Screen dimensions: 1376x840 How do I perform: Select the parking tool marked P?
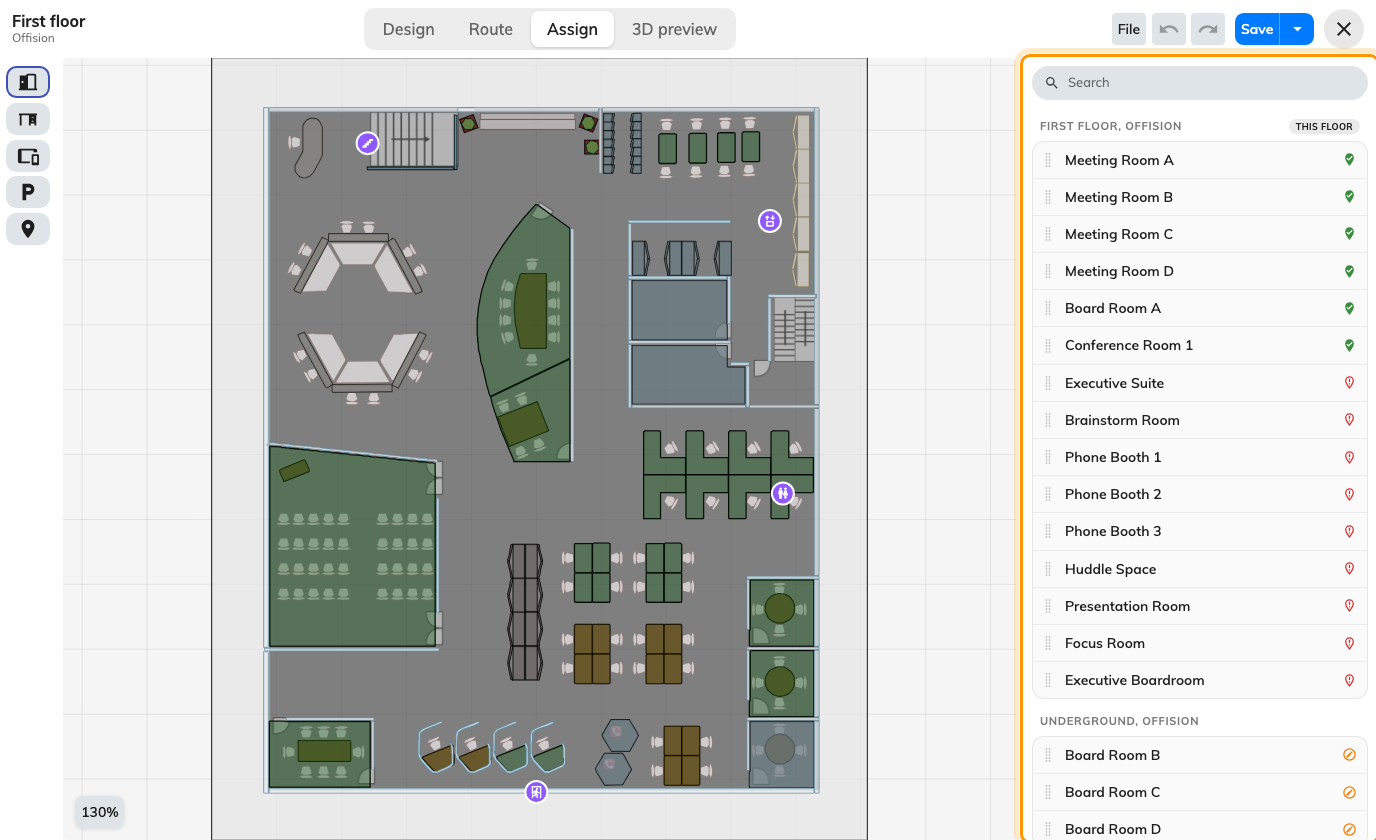(28, 192)
